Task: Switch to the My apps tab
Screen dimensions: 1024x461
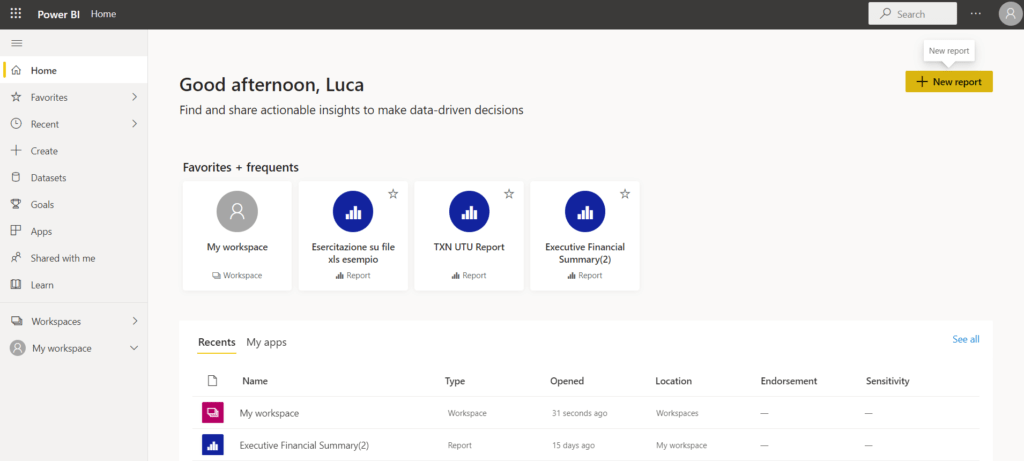Action: tap(266, 342)
